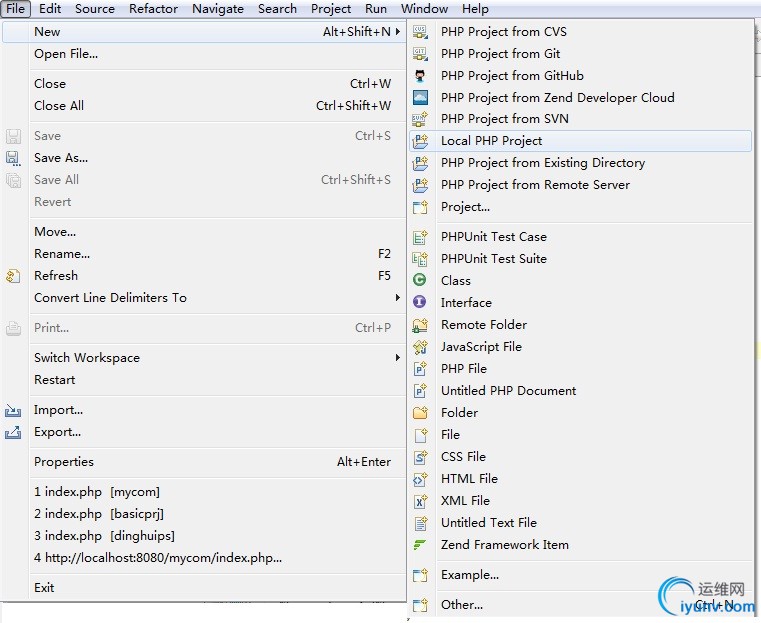Screen dimensions: 761x623
Task: Click the Save As floppy disk icon
Action: point(13,158)
